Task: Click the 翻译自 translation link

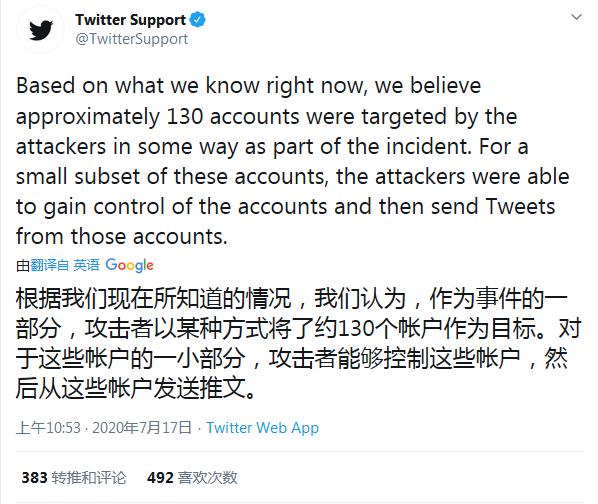Action: click(x=50, y=265)
